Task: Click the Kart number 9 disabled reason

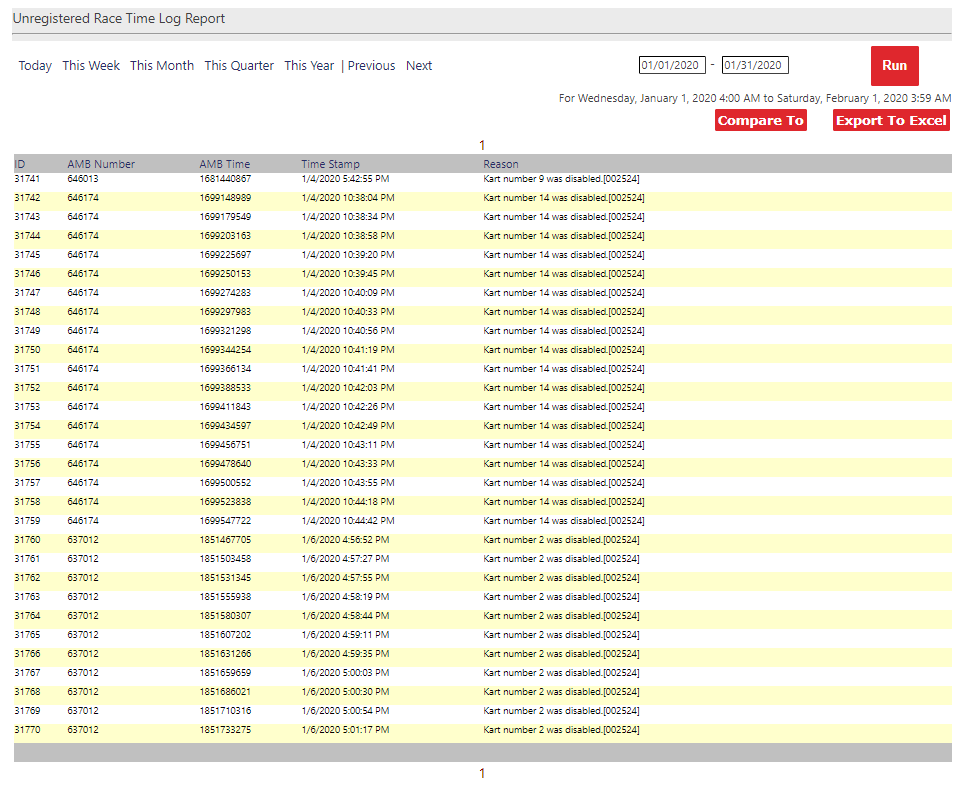Action: 561,179
